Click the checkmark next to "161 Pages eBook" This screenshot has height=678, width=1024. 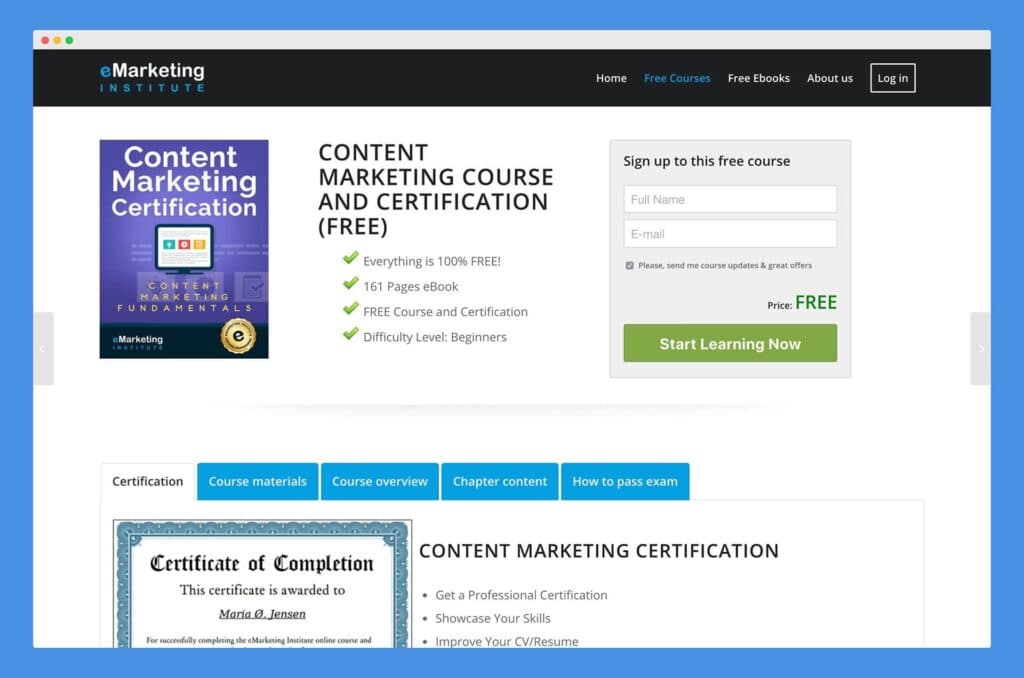coord(350,285)
